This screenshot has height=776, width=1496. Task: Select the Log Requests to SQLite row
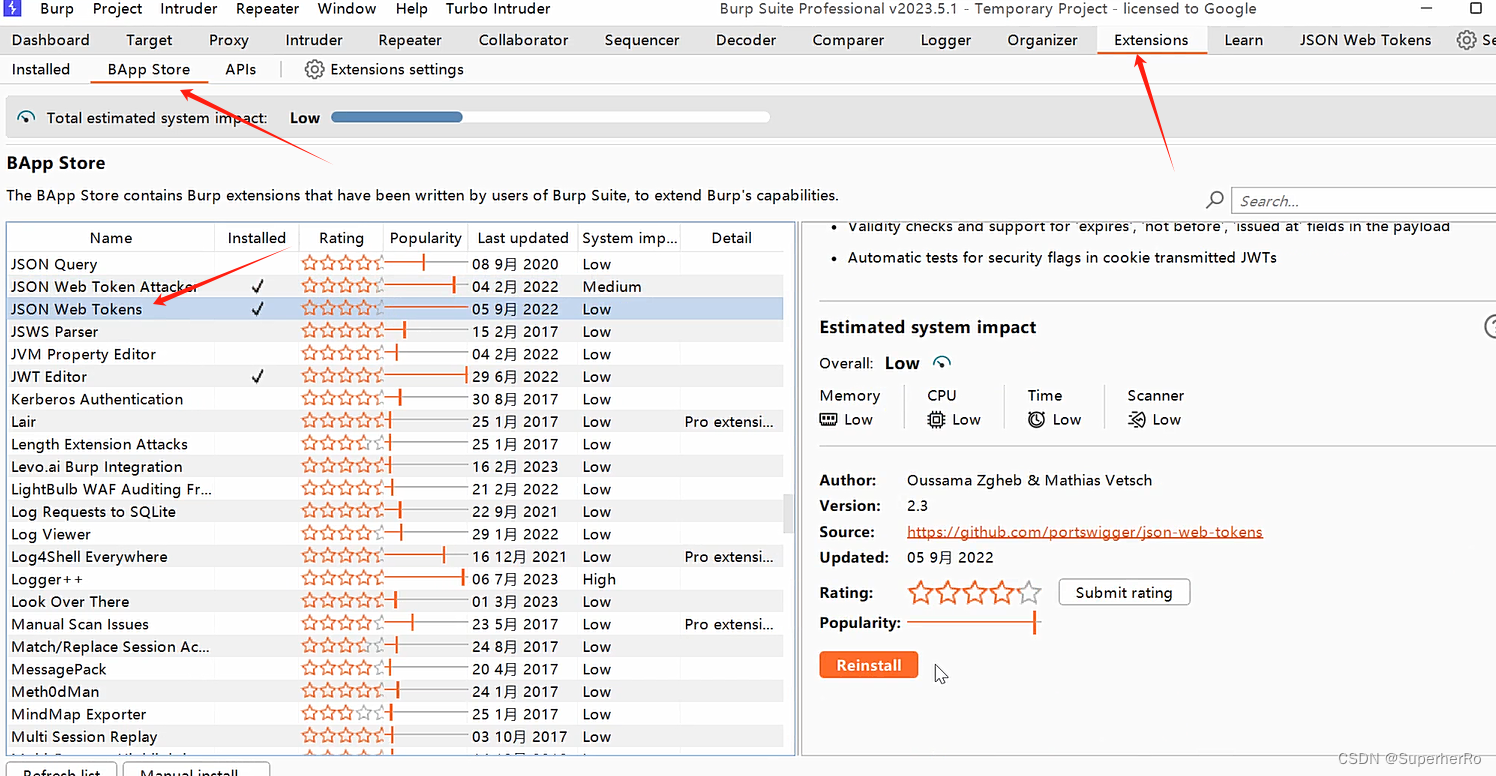tap(395, 511)
